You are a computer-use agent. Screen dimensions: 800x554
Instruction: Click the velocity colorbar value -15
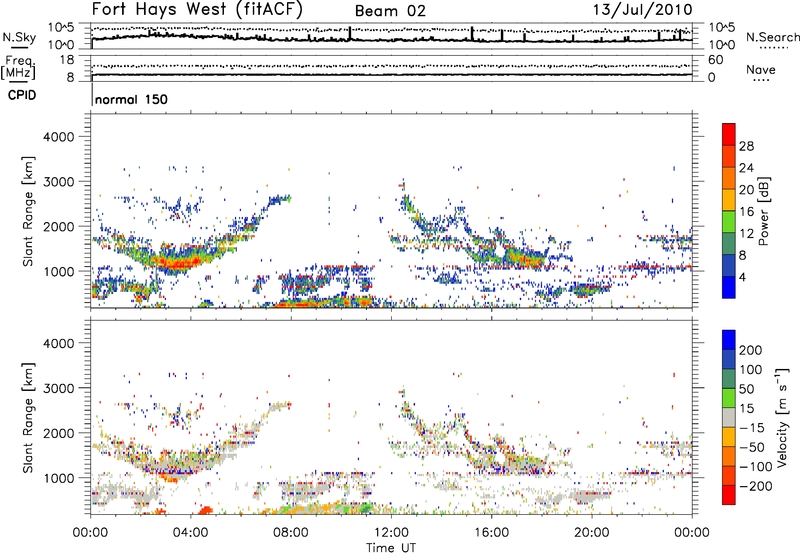pos(752,428)
